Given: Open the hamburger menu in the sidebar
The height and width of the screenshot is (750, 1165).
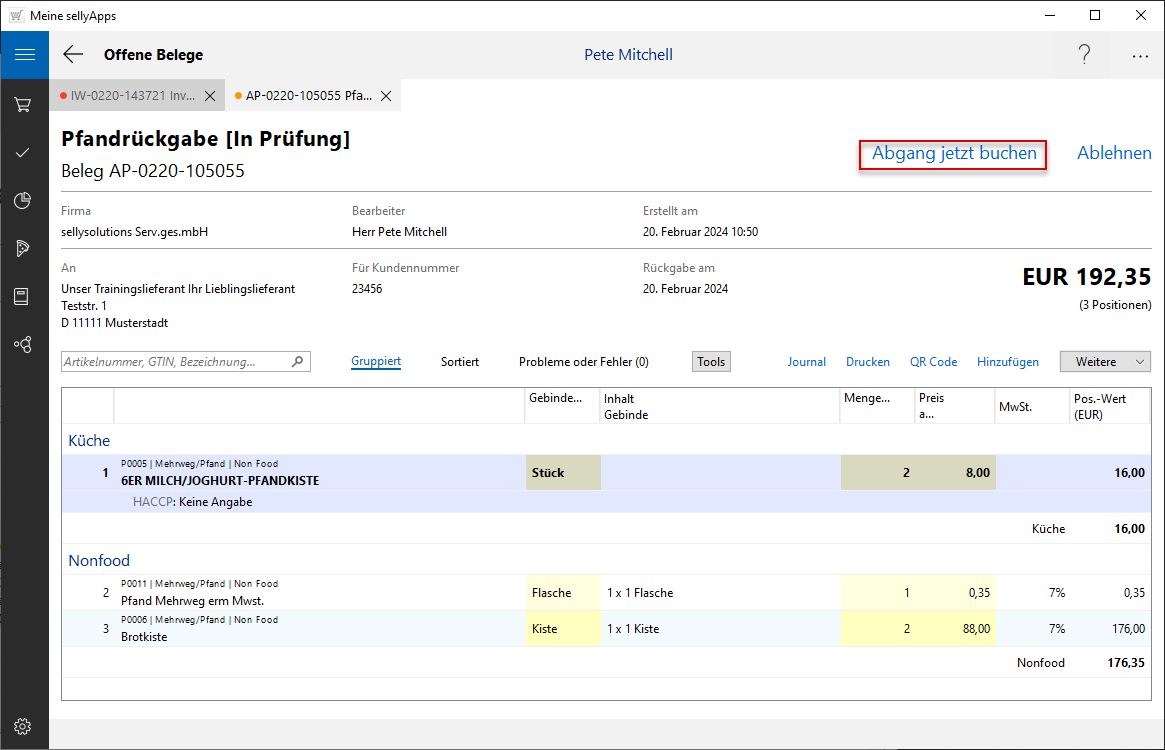Looking at the screenshot, I should click(24, 54).
